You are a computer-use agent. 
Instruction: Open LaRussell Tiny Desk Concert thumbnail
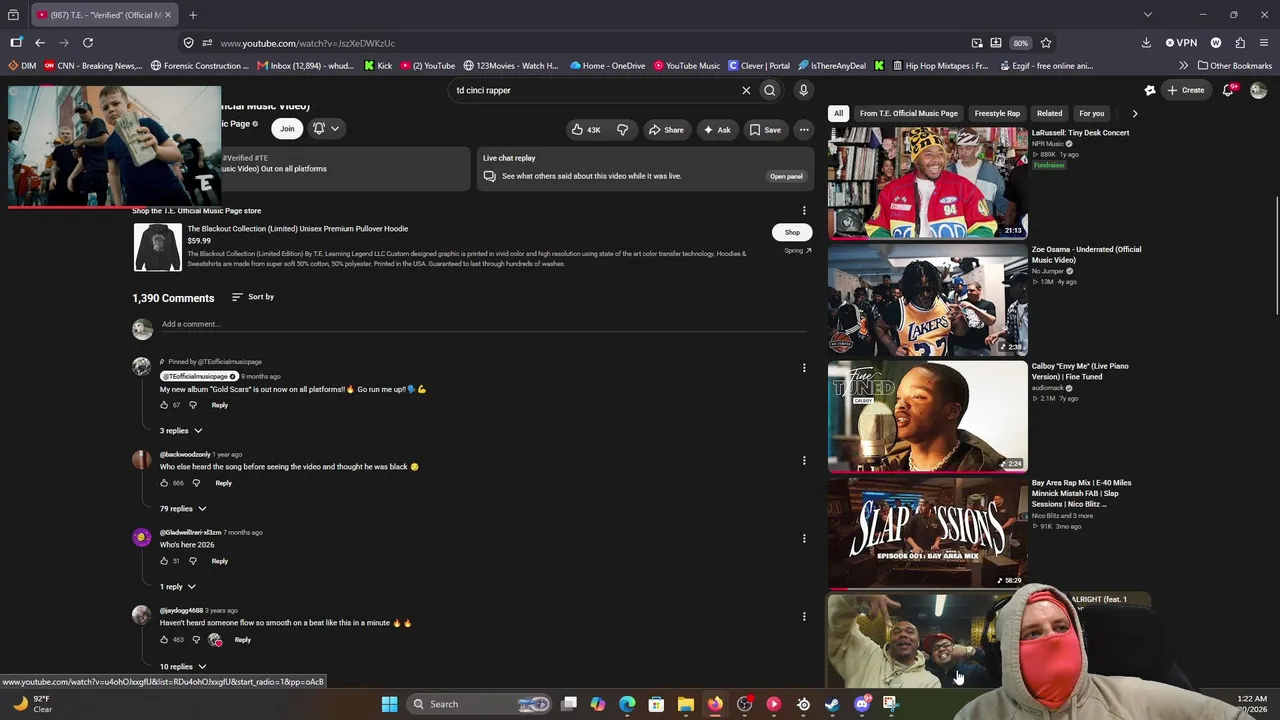[x=927, y=182]
